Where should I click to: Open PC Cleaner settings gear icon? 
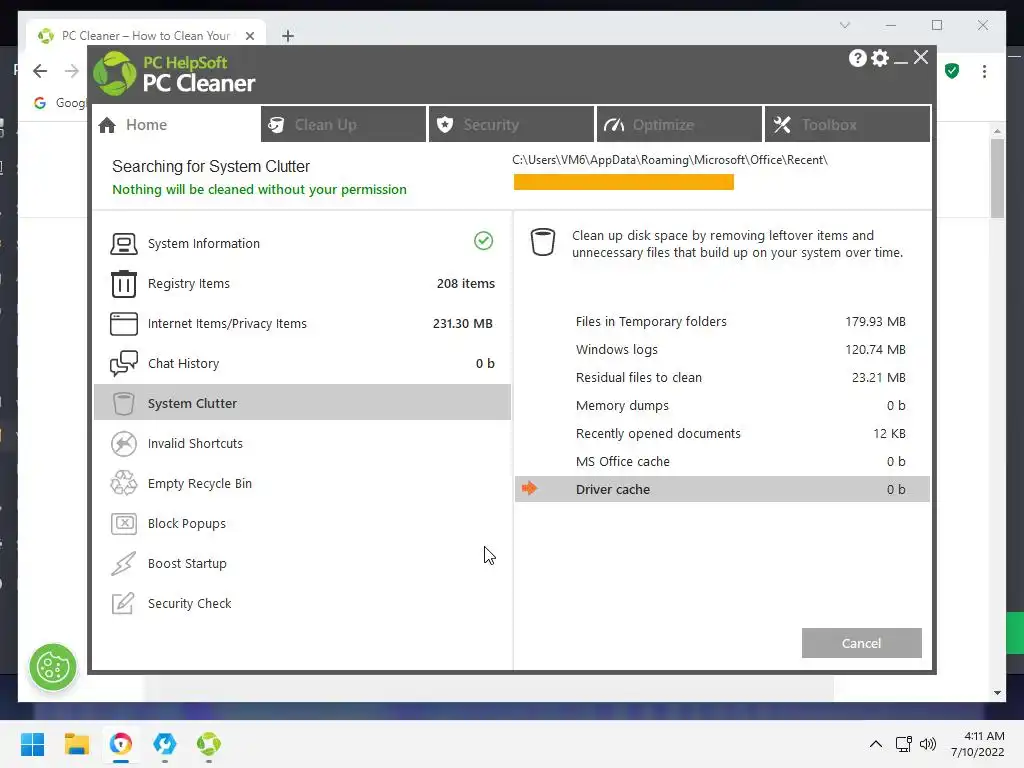[880, 58]
